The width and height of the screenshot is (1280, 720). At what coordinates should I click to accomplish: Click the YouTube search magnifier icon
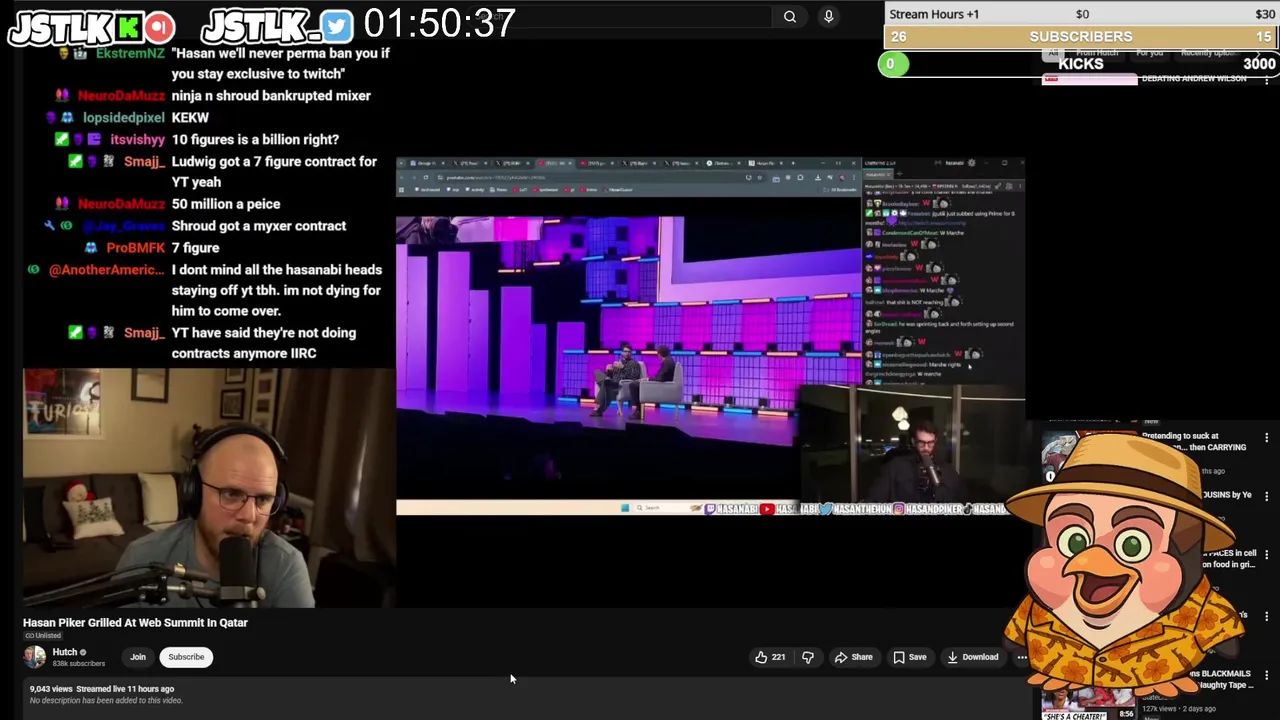[790, 16]
